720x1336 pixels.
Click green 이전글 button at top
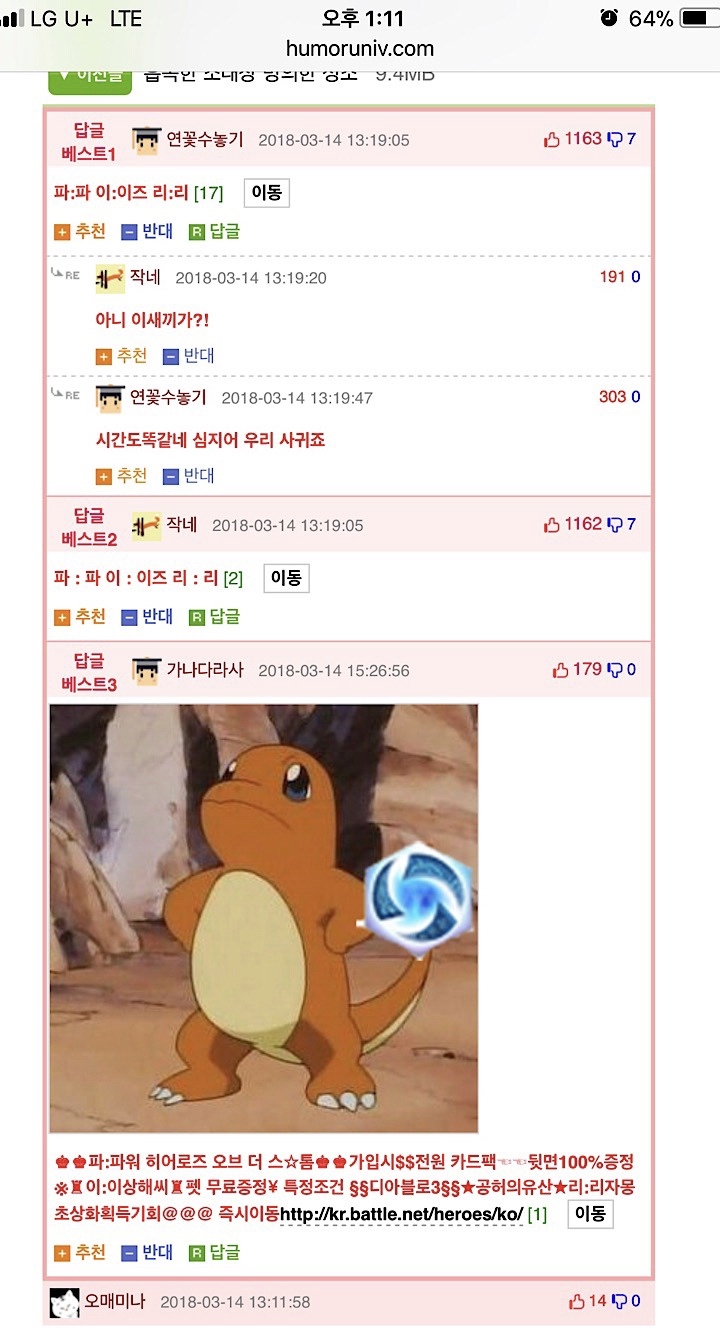[90, 76]
